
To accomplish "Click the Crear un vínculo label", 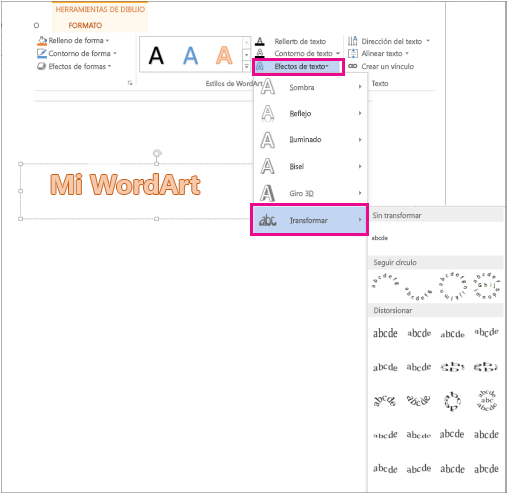I will pos(388,66).
